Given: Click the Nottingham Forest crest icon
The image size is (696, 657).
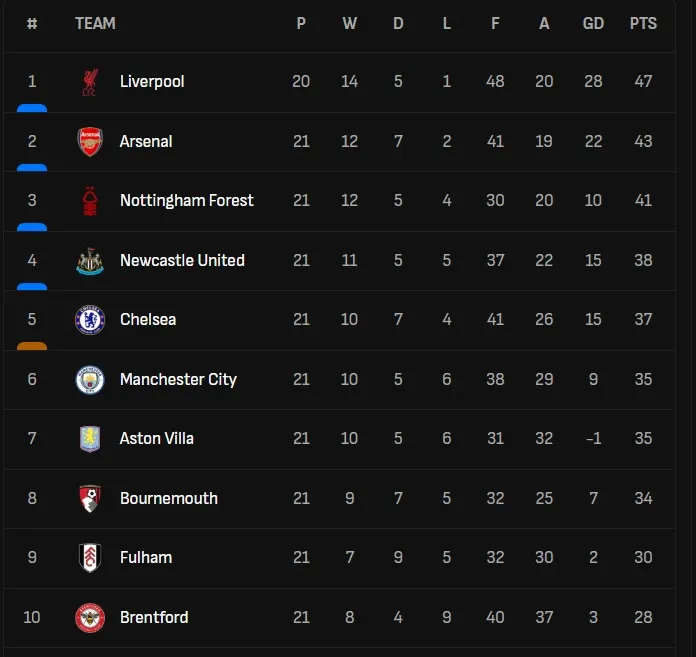Looking at the screenshot, I should click(90, 201).
